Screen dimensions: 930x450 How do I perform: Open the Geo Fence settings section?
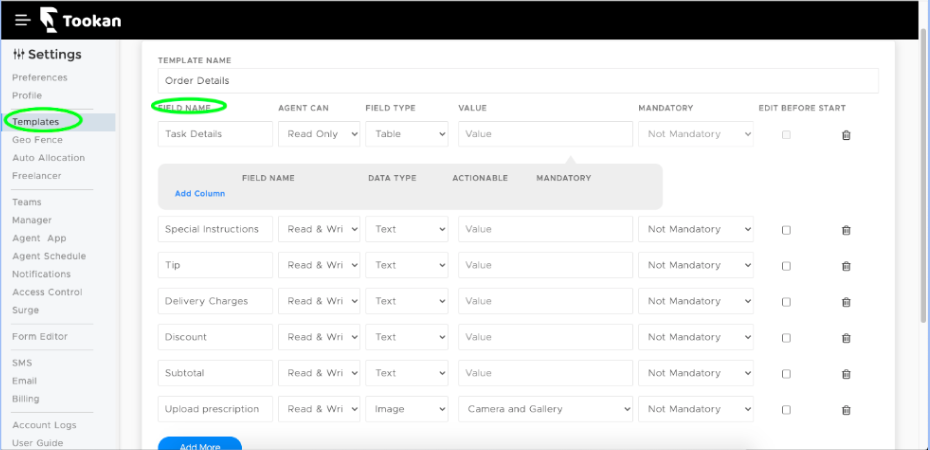pos(37,140)
